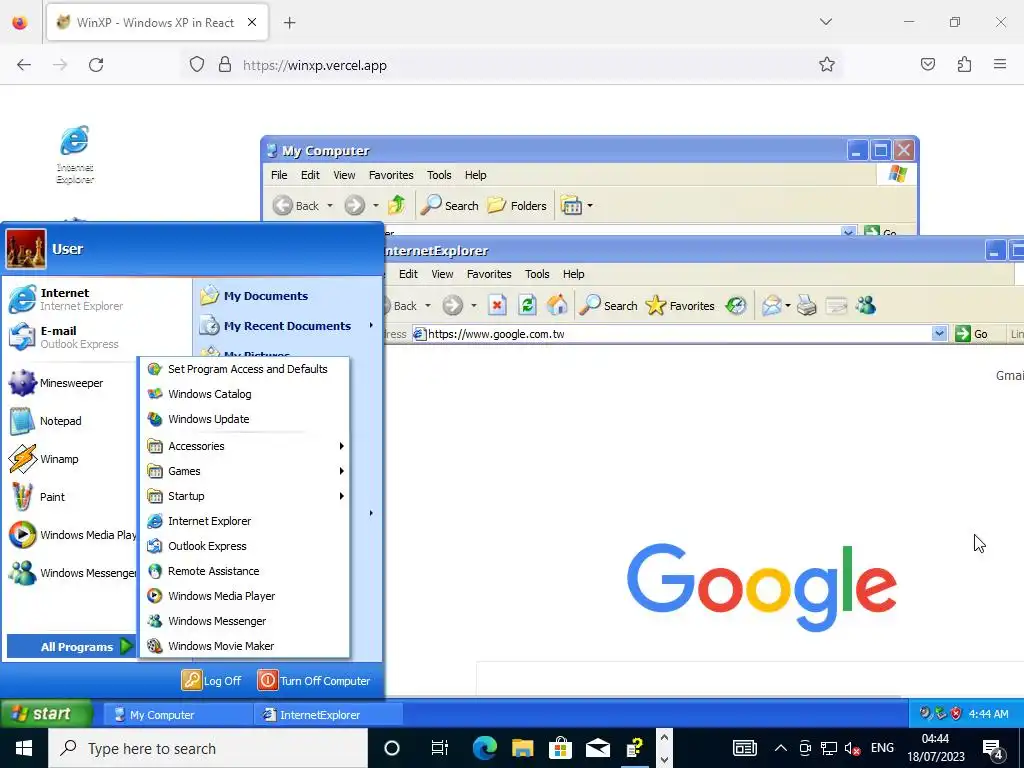Image resolution: width=1024 pixels, height=768 pixels.
Task: Click the Mail icon in InternetExplorer toolbar
Action: [x=771, y=305]
